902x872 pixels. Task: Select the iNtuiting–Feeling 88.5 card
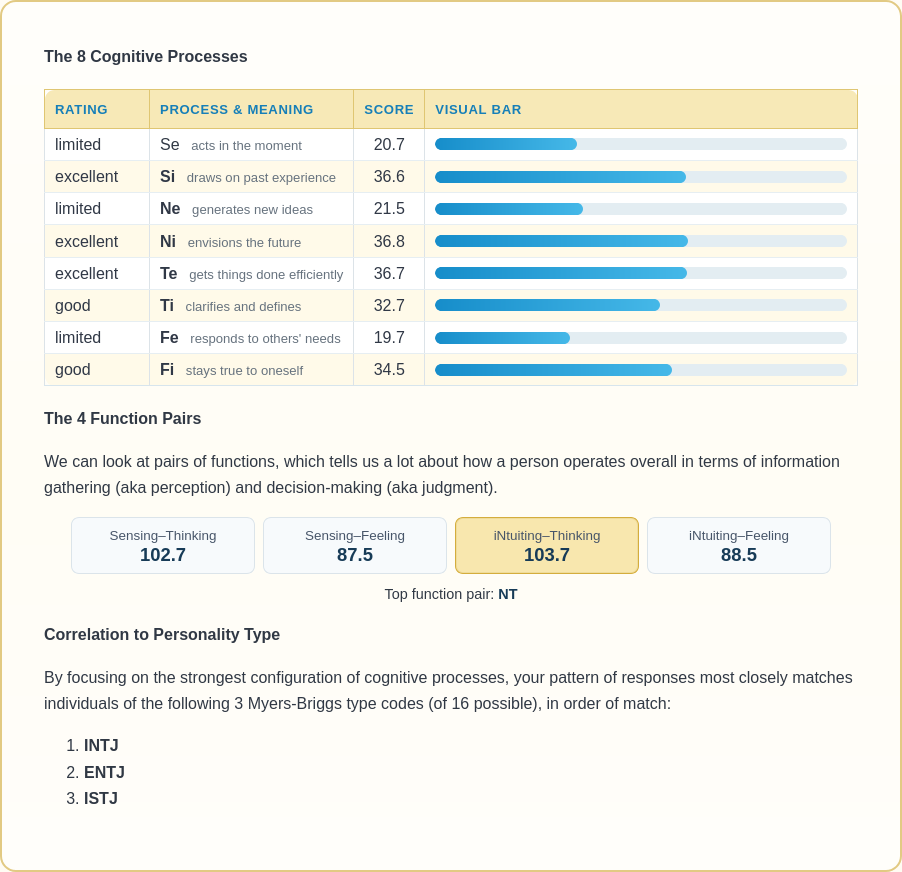coord(739,545)
